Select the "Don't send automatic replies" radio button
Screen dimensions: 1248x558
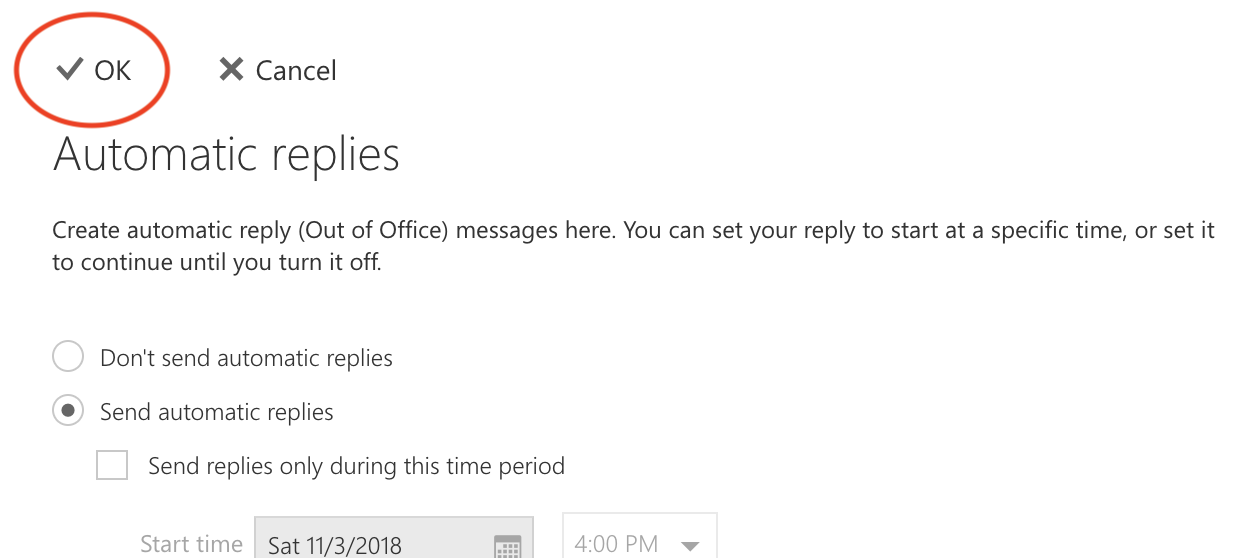(x=68, y=357)
